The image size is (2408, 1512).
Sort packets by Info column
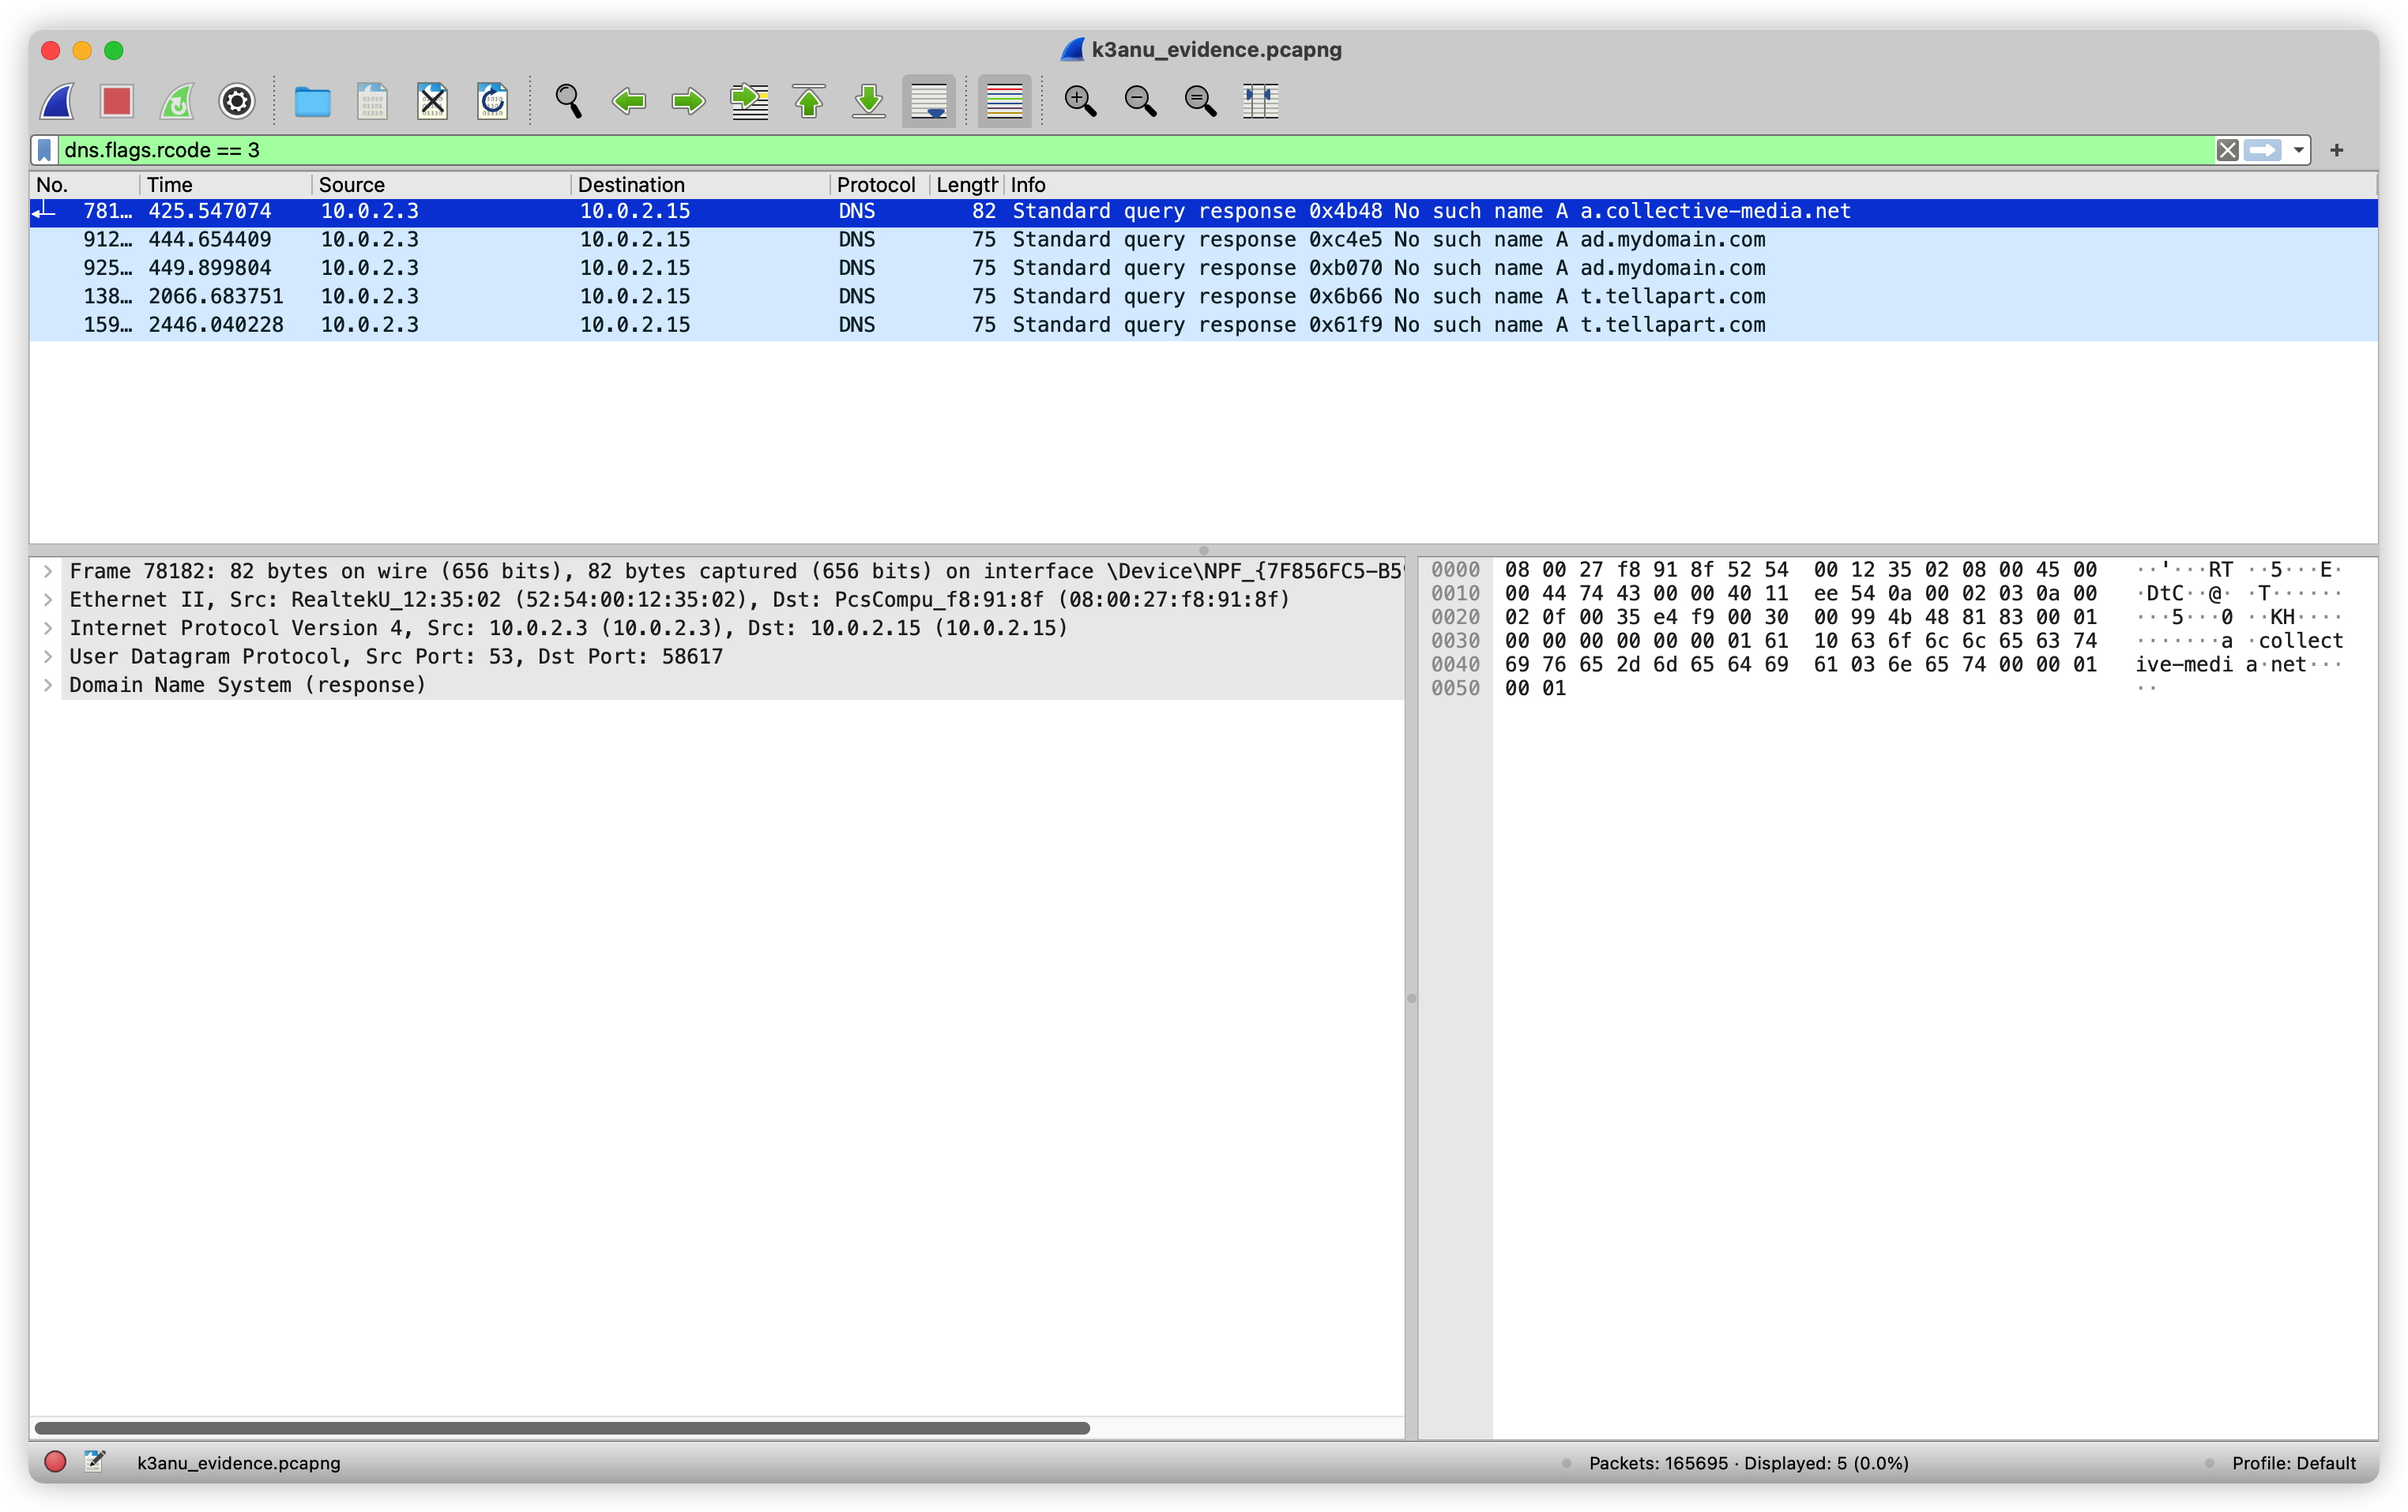pyautogui.click(x=1690, y=185)
